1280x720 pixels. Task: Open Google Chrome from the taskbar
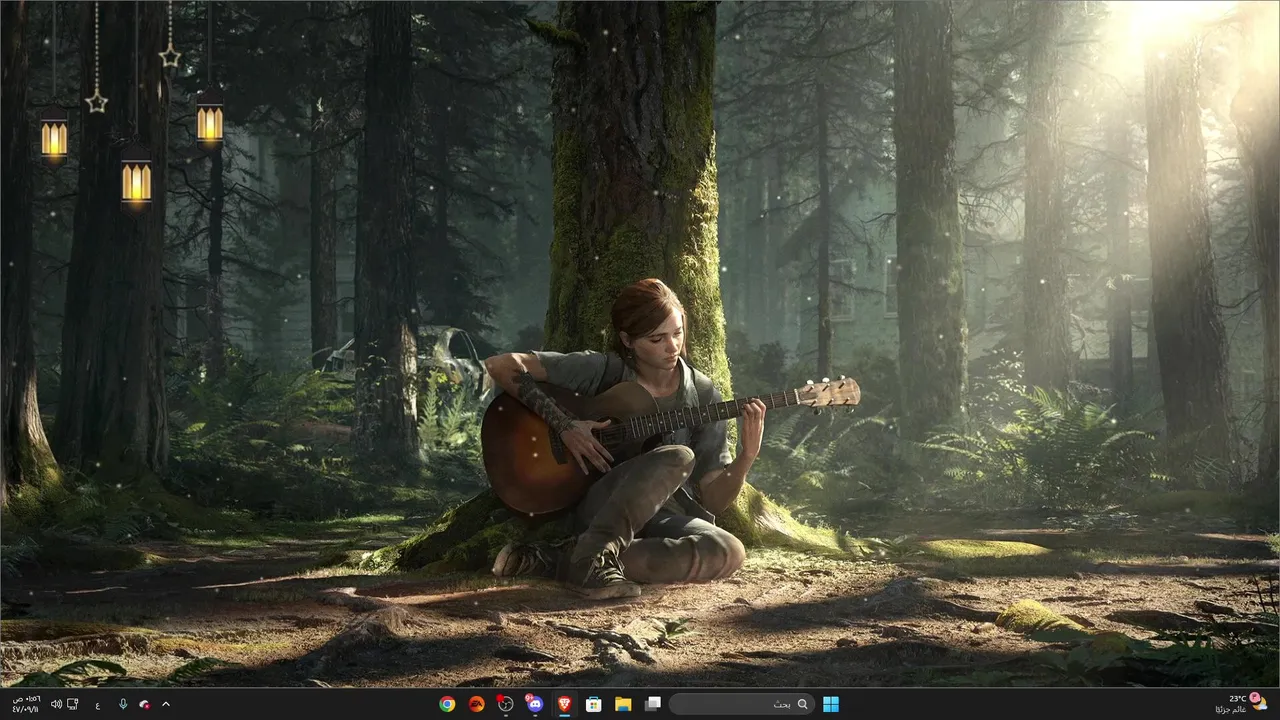point(447,704)
